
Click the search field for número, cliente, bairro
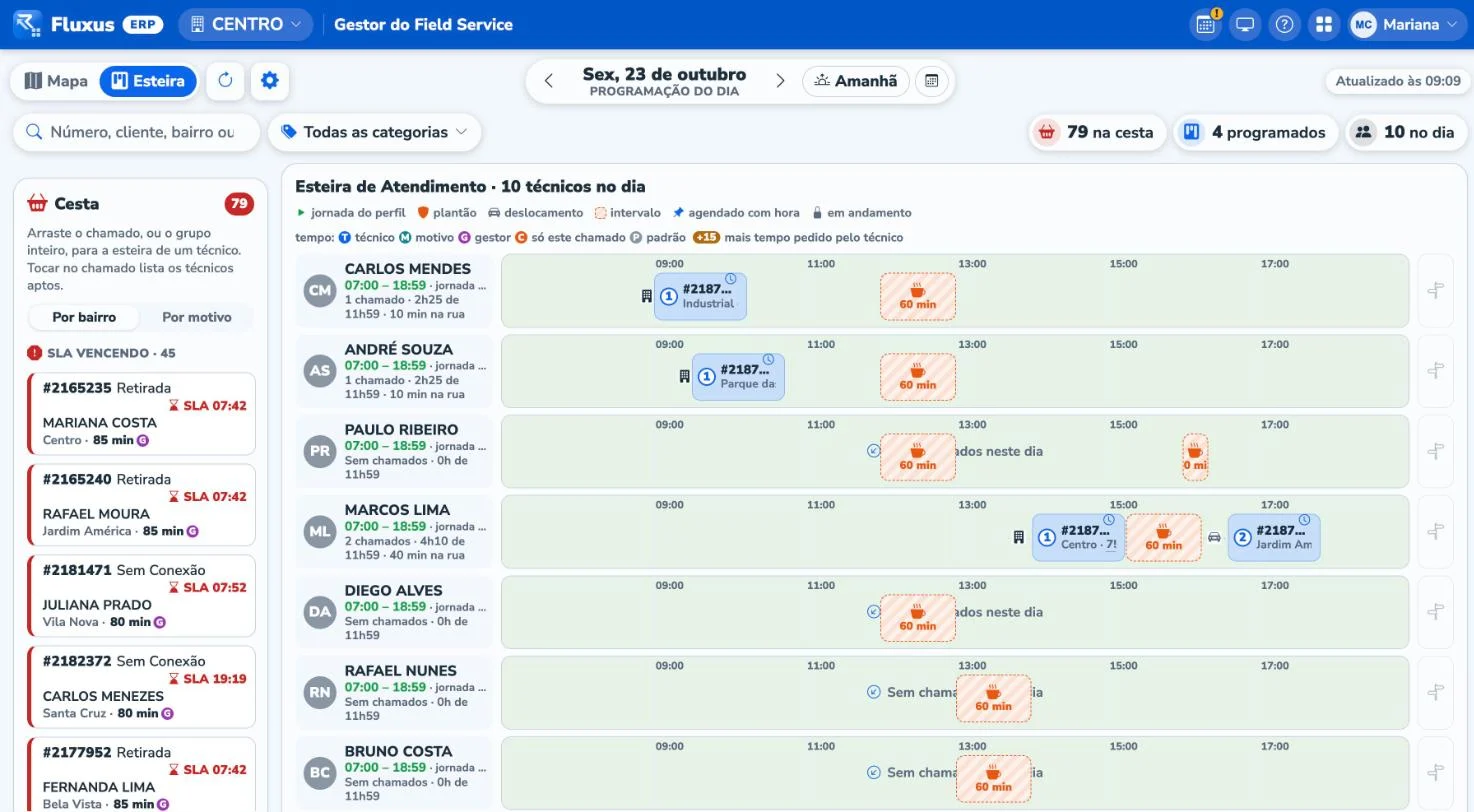click(x=136, y=132)
